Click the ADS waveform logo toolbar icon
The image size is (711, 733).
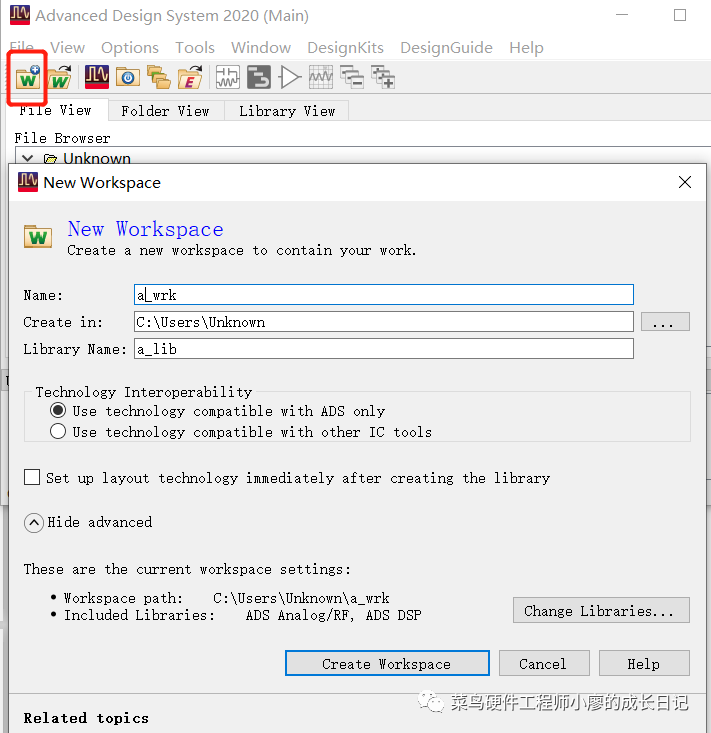click(97, 77)
